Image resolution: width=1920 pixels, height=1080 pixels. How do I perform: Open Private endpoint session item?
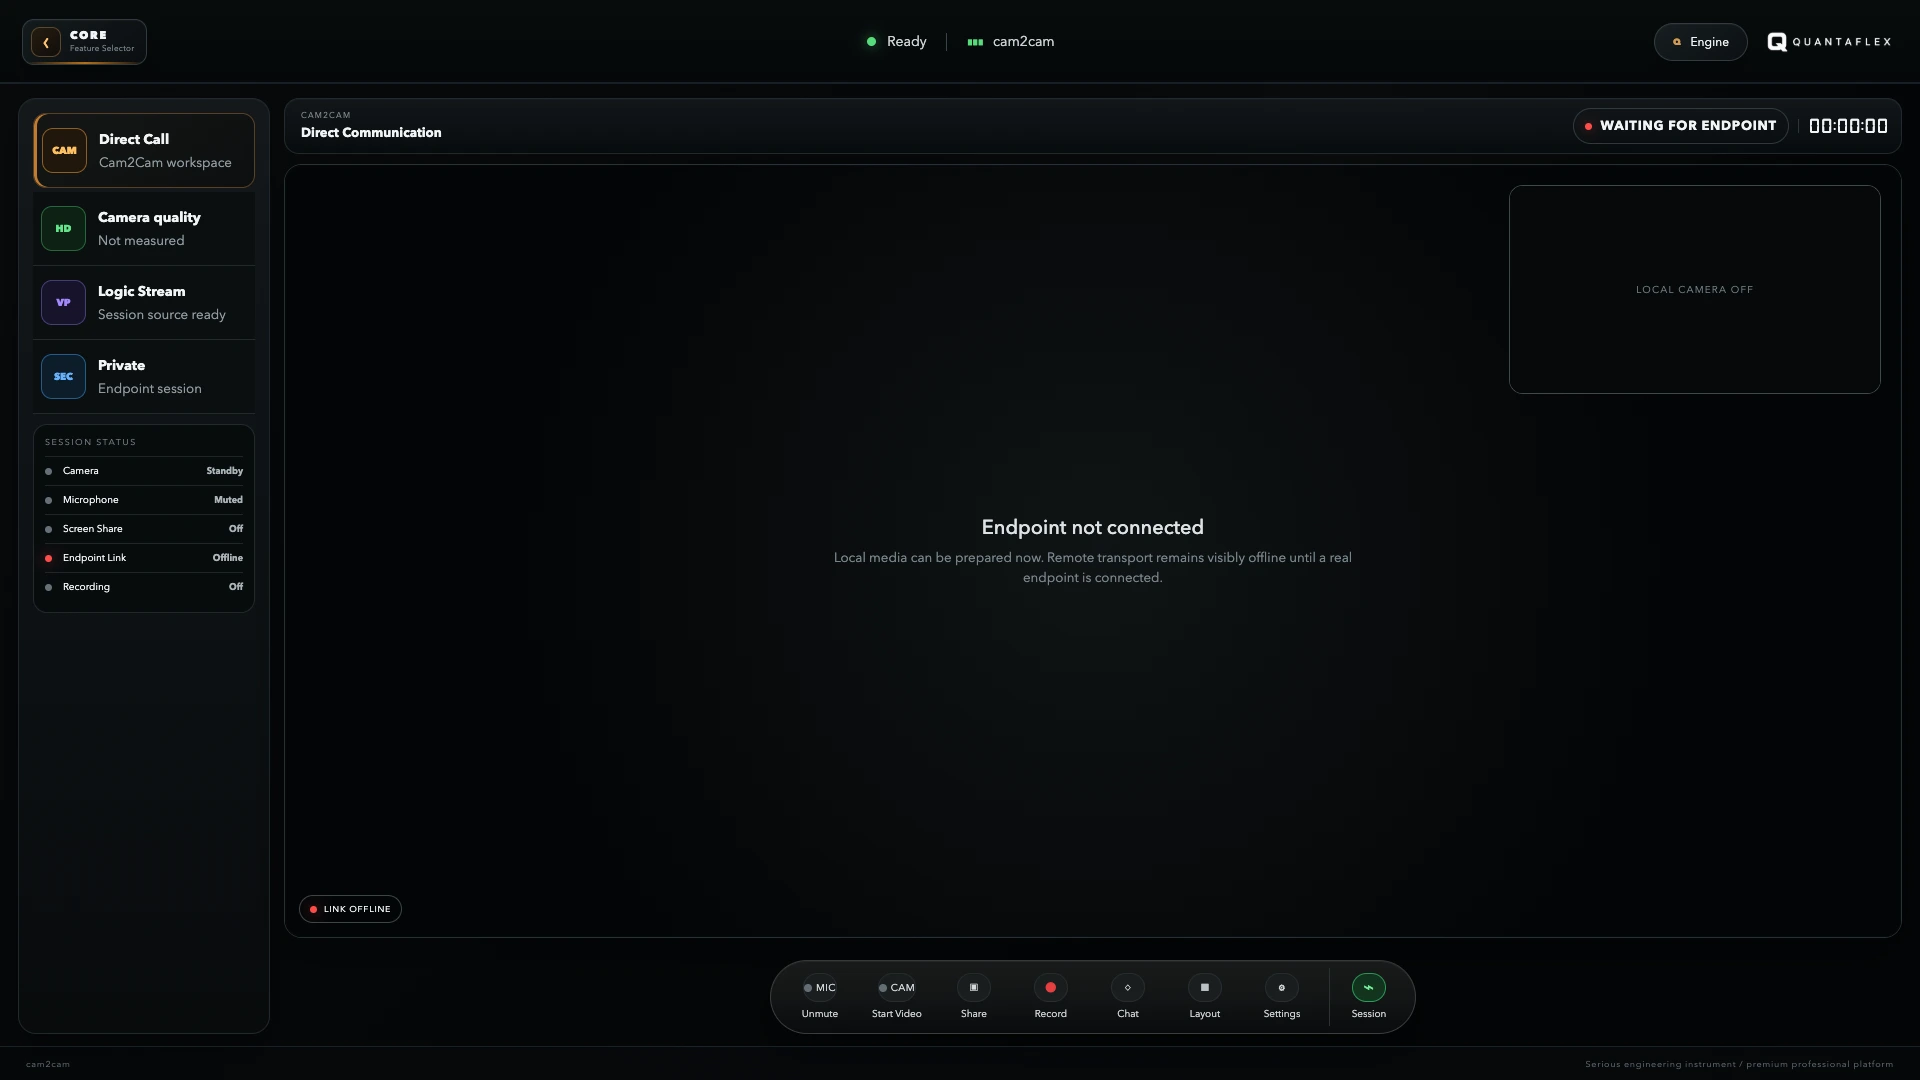(144, 377)
